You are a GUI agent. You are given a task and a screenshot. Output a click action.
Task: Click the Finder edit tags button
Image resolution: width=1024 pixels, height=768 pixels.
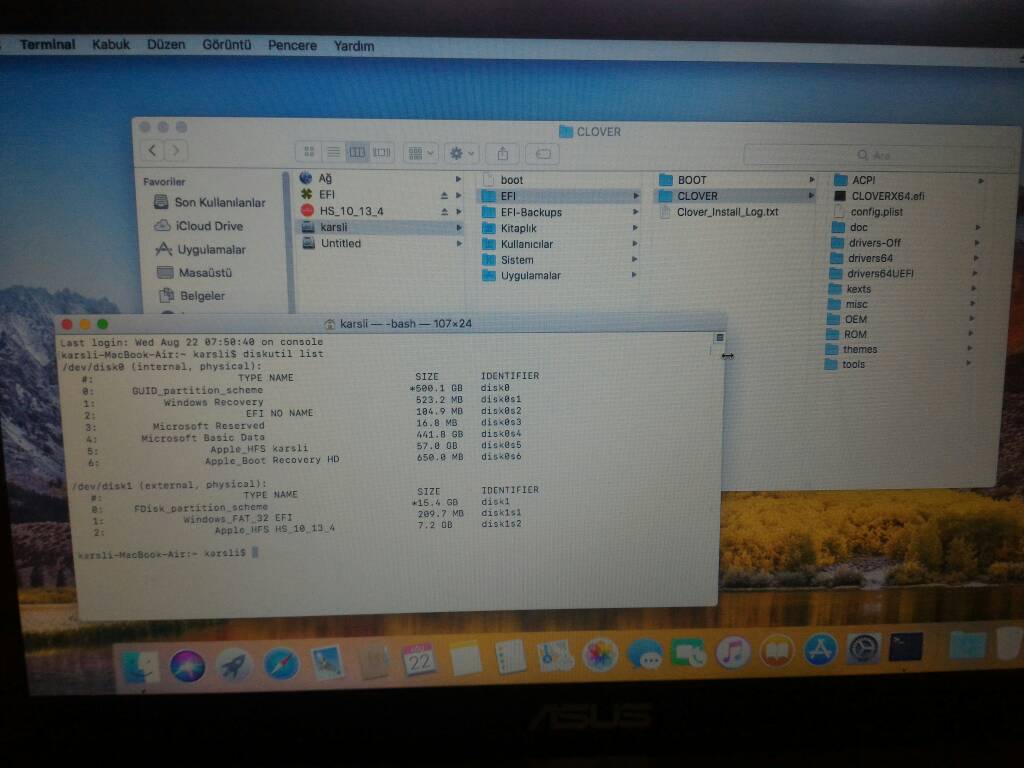click(543, 153)
